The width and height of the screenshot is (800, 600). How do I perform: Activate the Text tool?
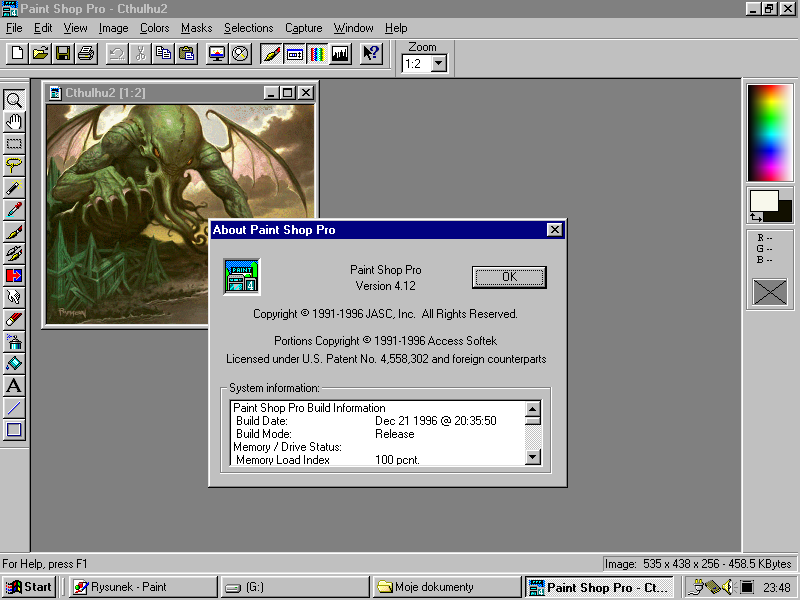pos(14,386)
